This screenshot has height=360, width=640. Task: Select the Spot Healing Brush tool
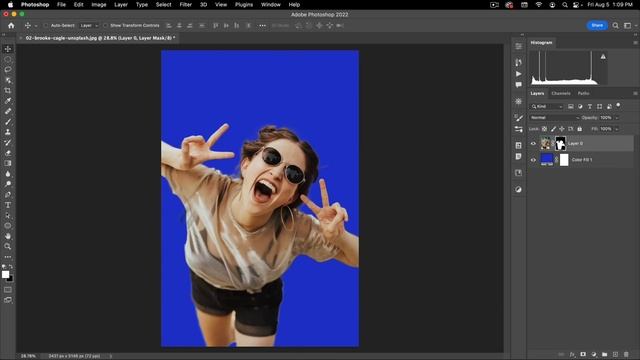coord(8,111)
